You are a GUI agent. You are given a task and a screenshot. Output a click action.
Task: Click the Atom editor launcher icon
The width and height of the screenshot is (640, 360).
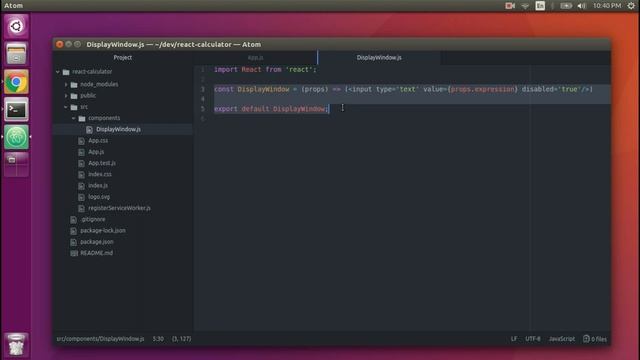16,137
